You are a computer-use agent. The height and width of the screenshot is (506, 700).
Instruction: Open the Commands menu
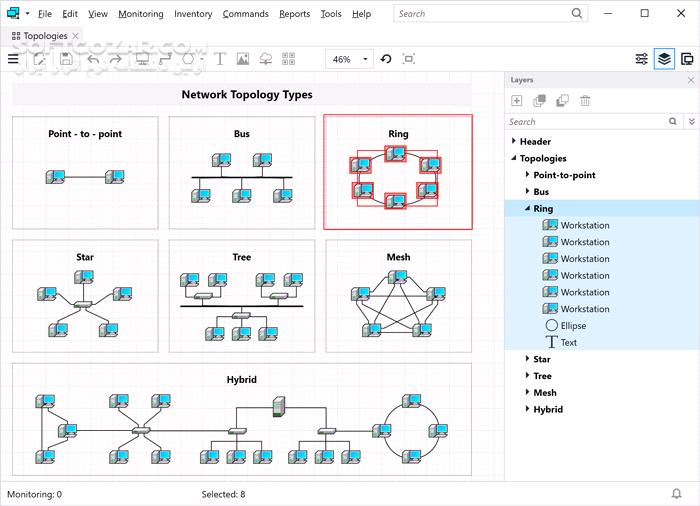[246, 14]
